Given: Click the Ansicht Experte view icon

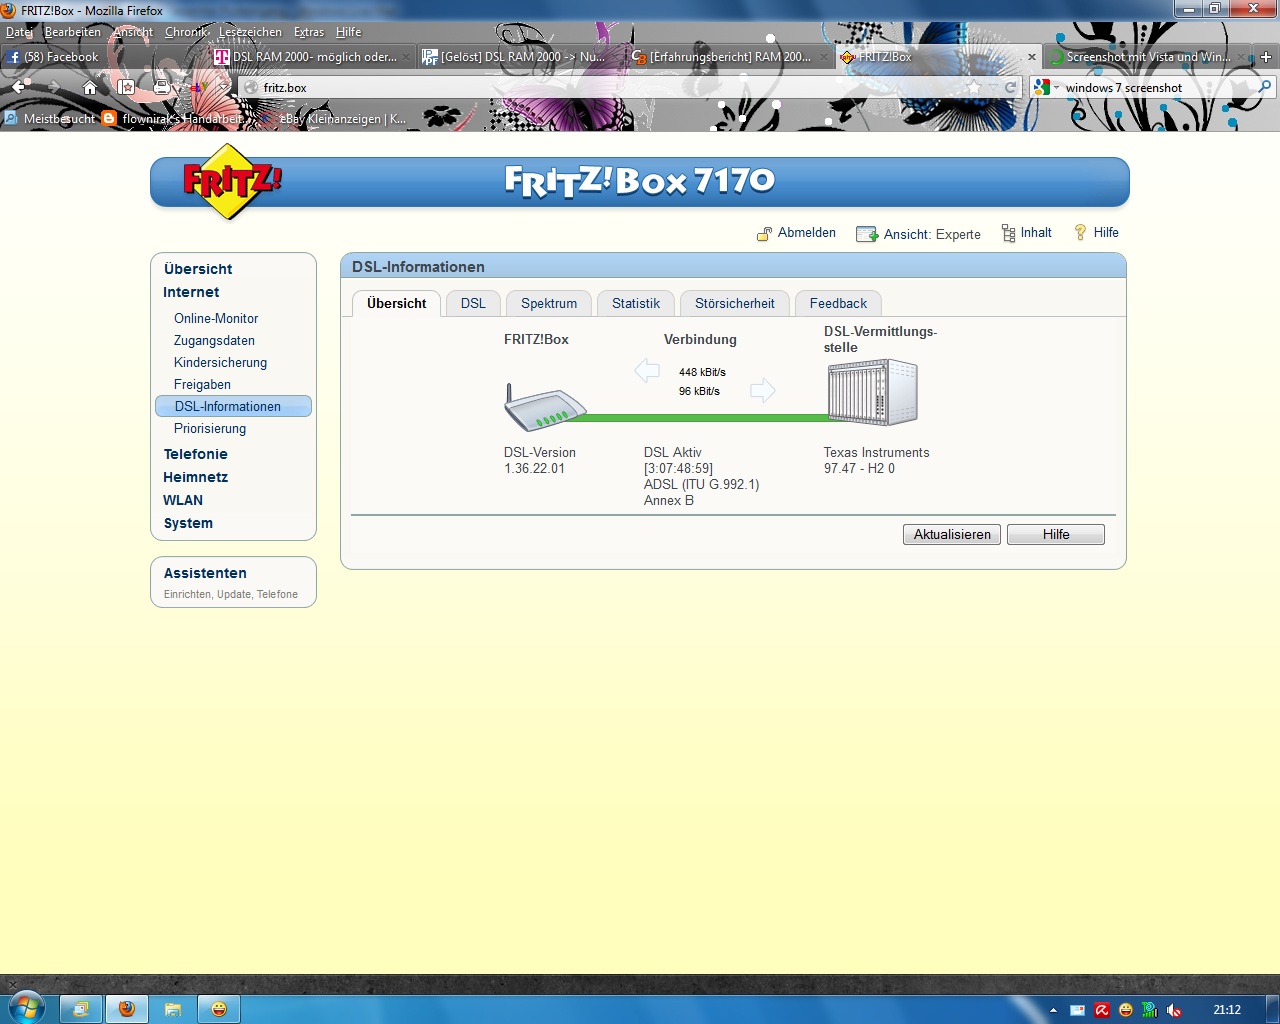Looking at the screenshot, I should [867, 234].
